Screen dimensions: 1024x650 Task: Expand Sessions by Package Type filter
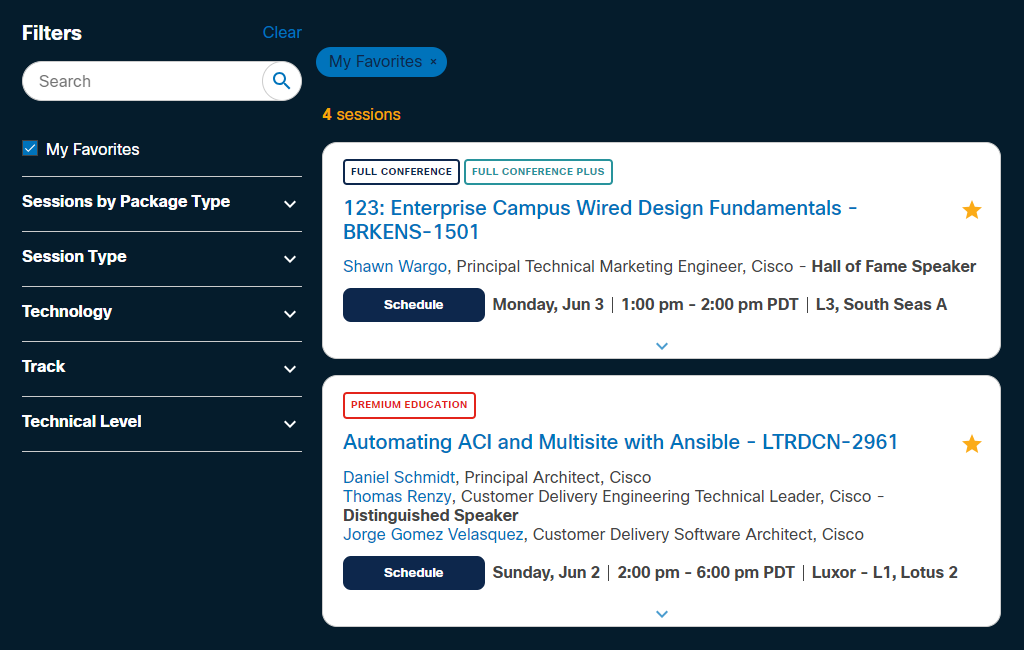click(161, 203)
